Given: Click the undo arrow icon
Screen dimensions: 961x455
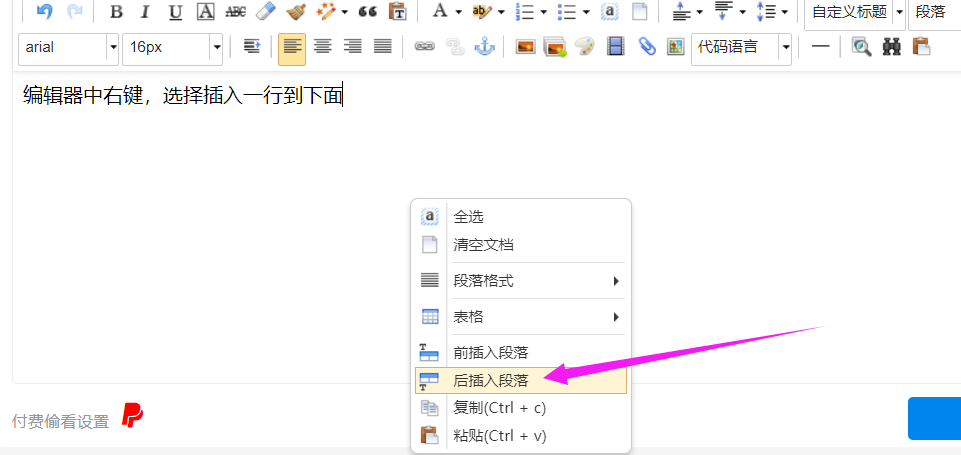Looking at the screenshot, I should point(44,12).
